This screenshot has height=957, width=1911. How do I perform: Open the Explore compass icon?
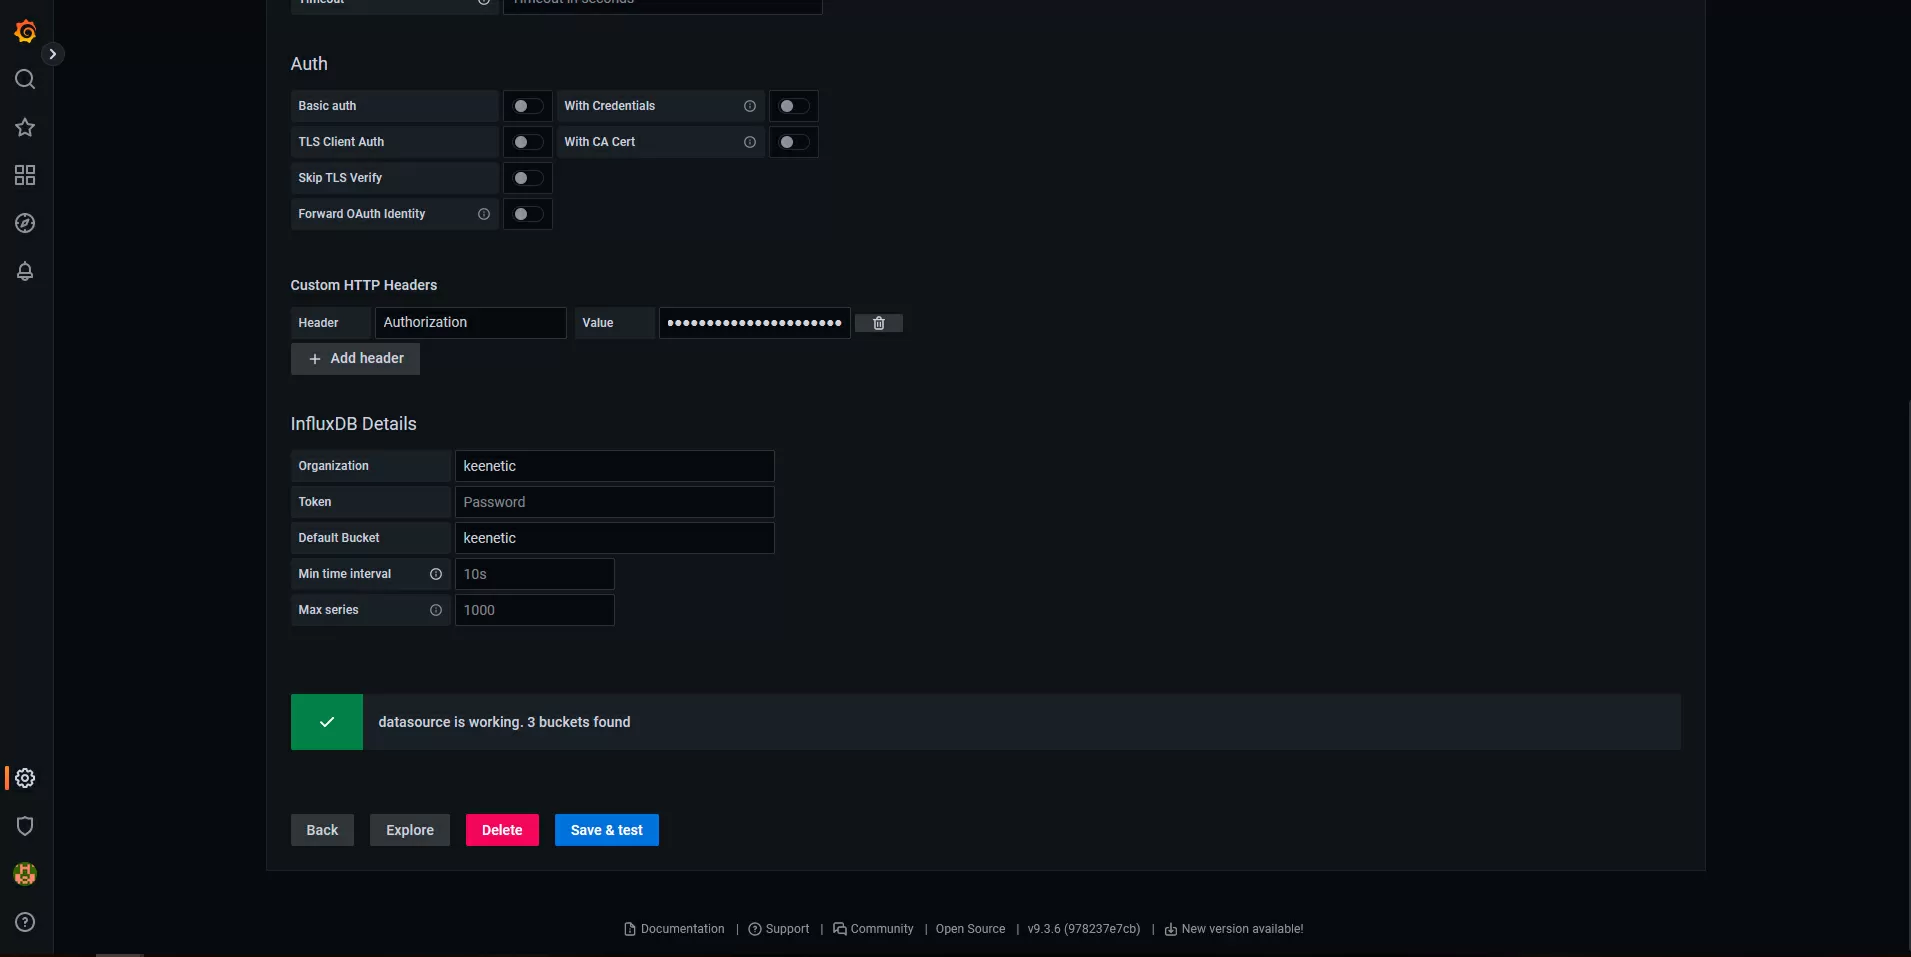(x=25, y=223)
